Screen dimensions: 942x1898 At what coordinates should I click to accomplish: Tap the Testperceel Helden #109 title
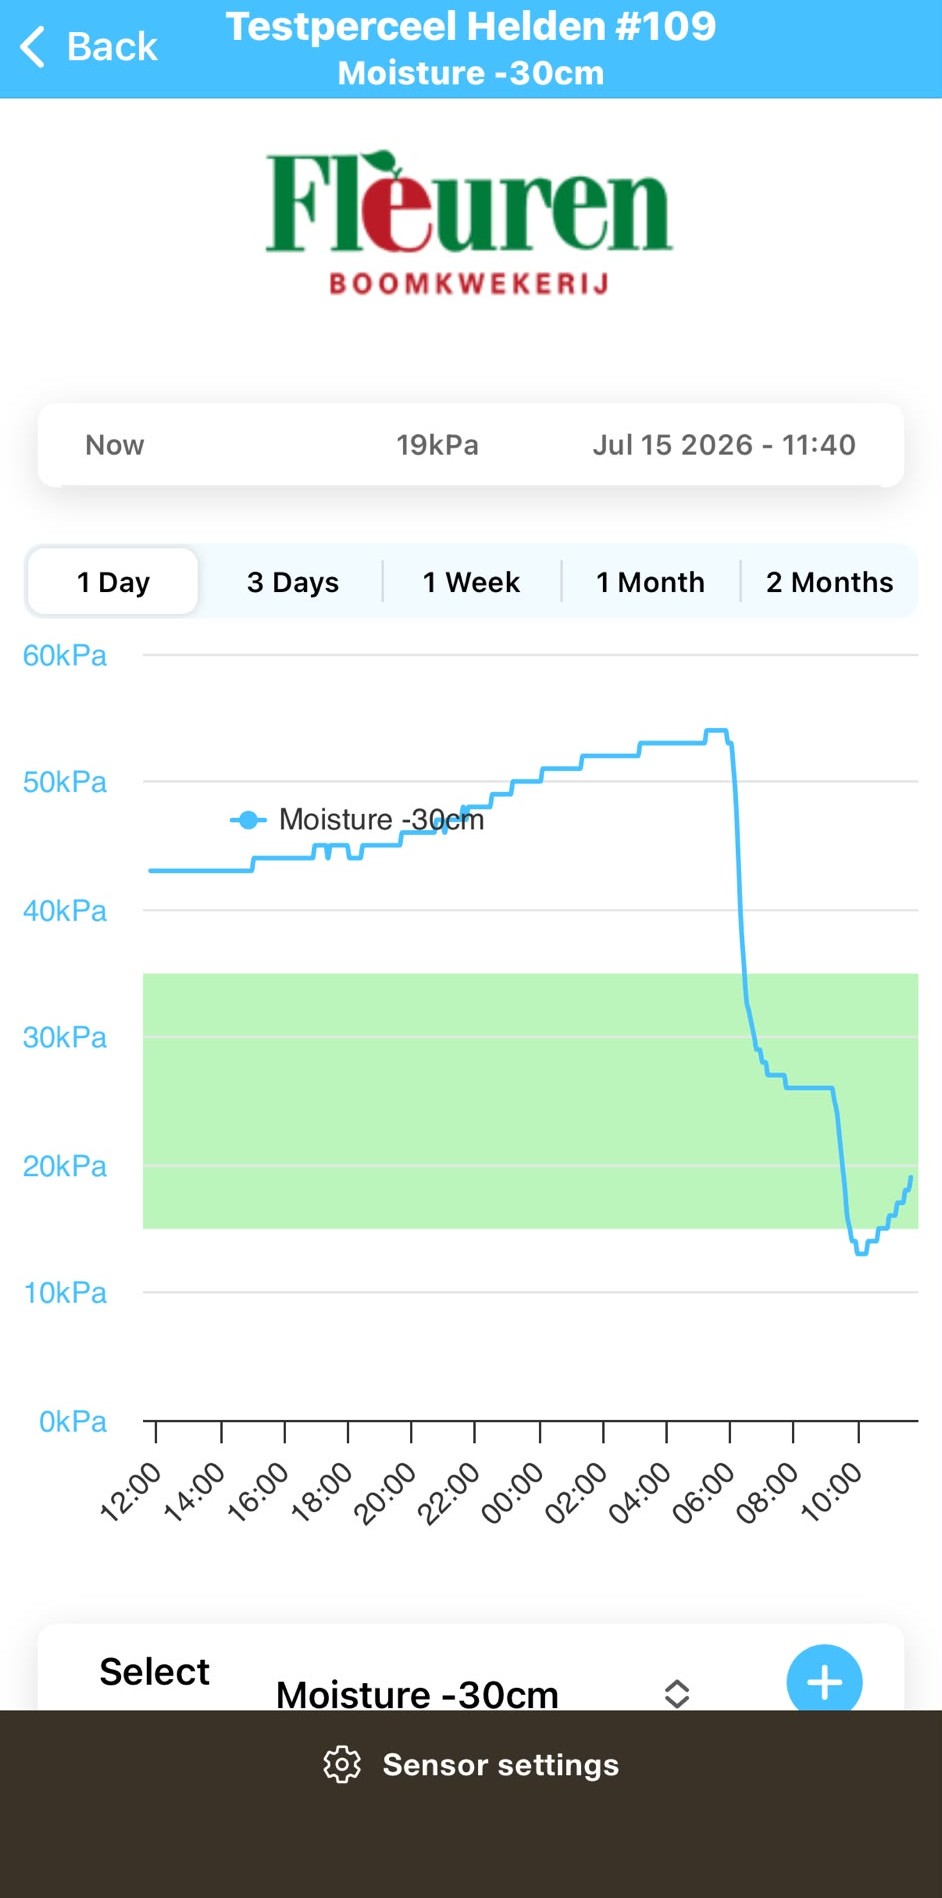(471, 27)
